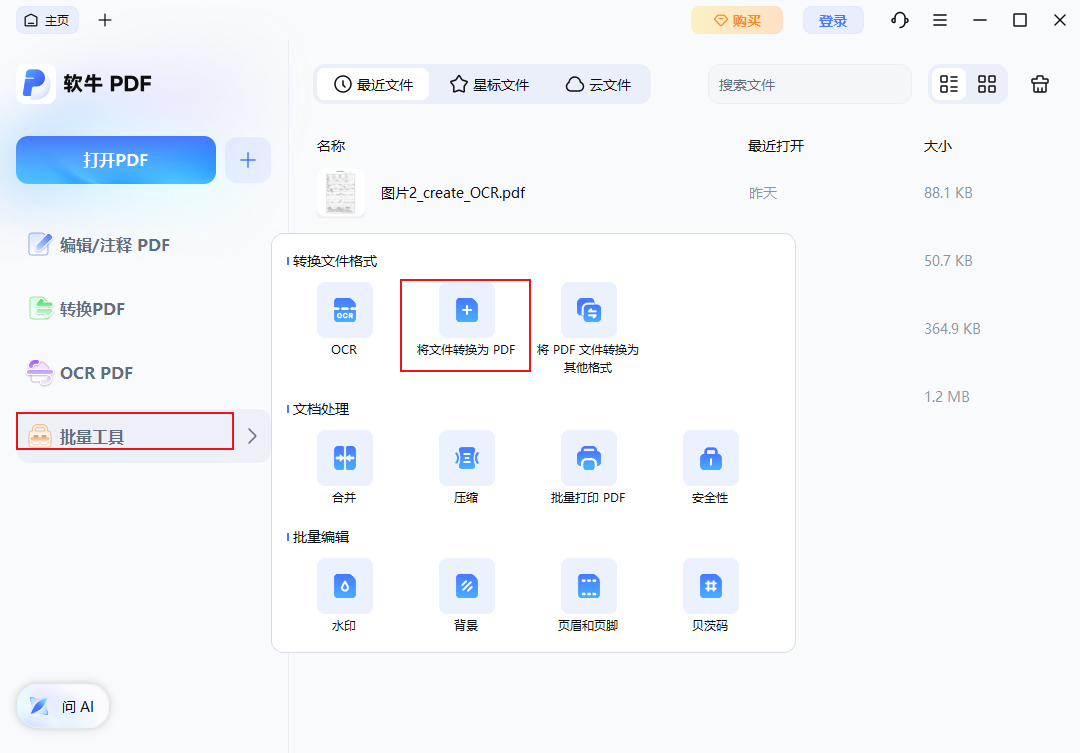1080x753 pixels.
Task: Open the 合并 merge tool
Action: pyautogui.click(x=344, y=458)
